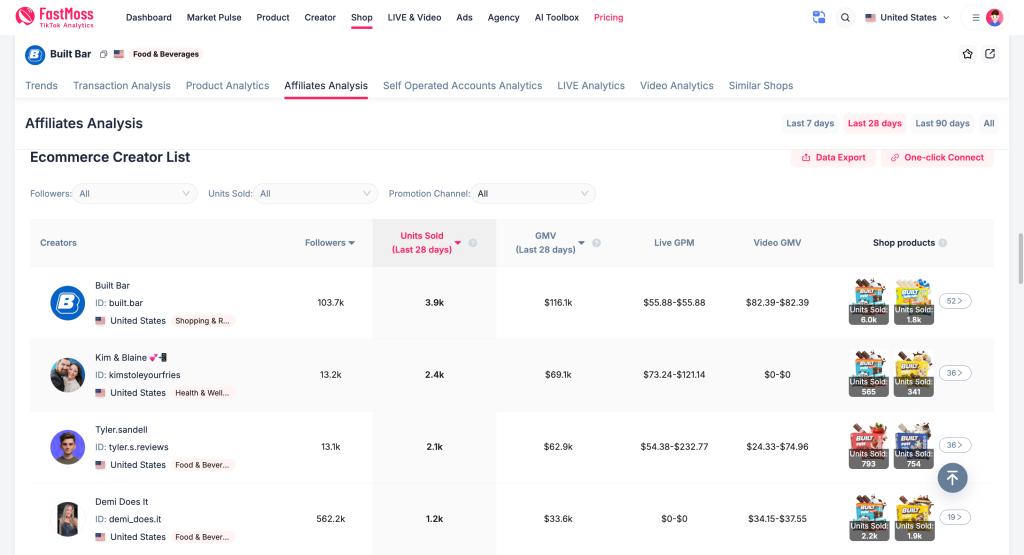
Task: Open the Followers filter dropdown
Action: pos(135,193)
